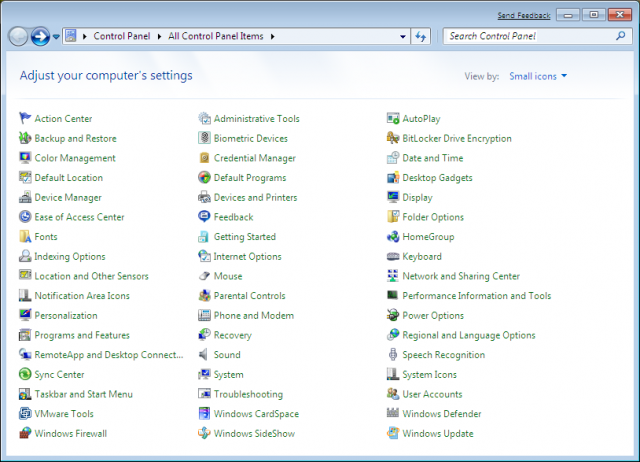Click the All Control Panel Items breadcrumb
Image resolution: width=640 pixels, height=462 pixels.
pyautogui.click(x=216, y=36)
